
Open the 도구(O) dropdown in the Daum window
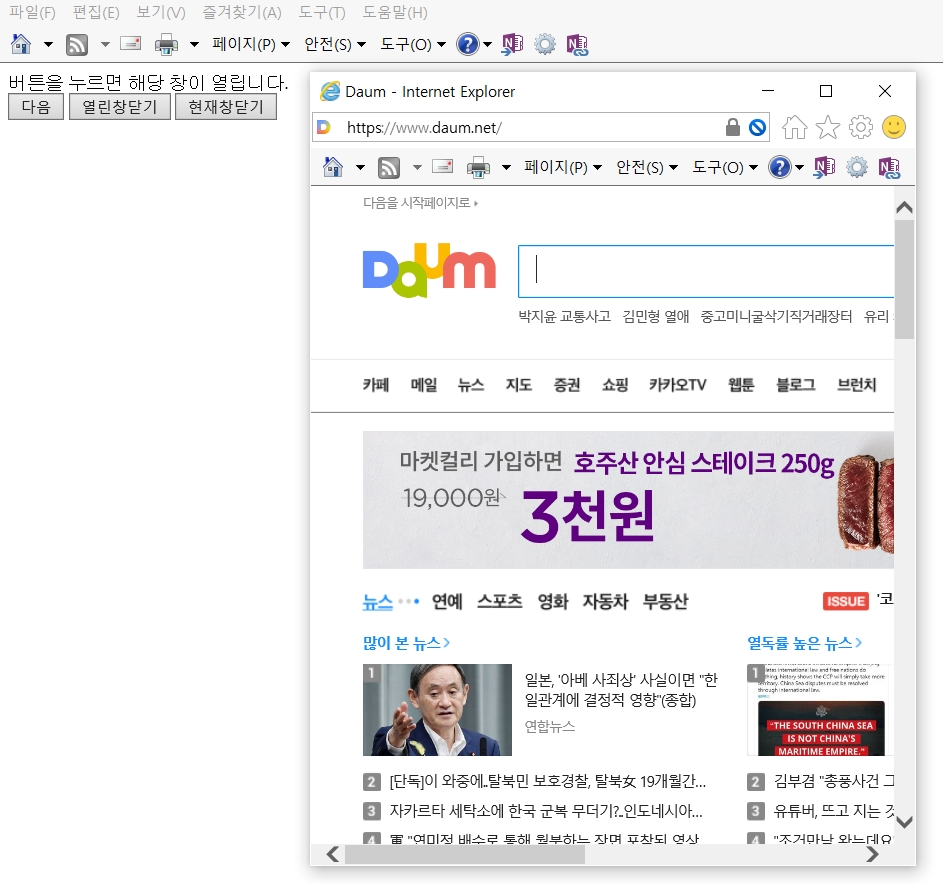(725, 167)
